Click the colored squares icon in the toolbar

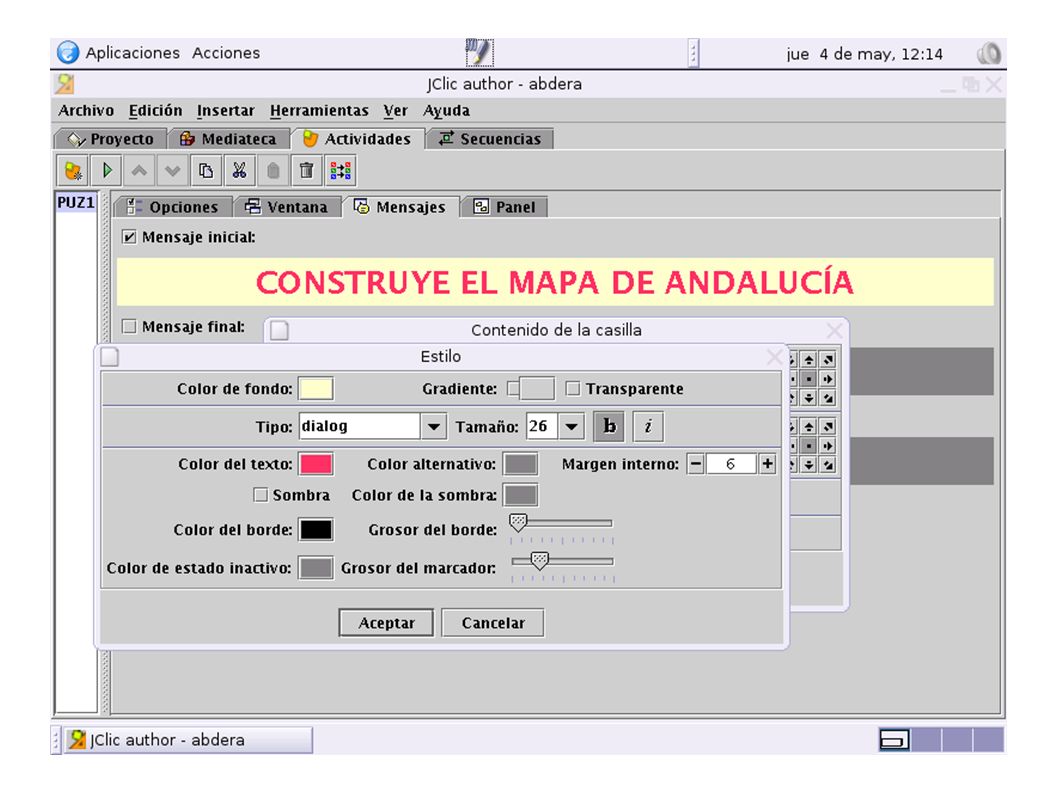click(x=340, y=171)
